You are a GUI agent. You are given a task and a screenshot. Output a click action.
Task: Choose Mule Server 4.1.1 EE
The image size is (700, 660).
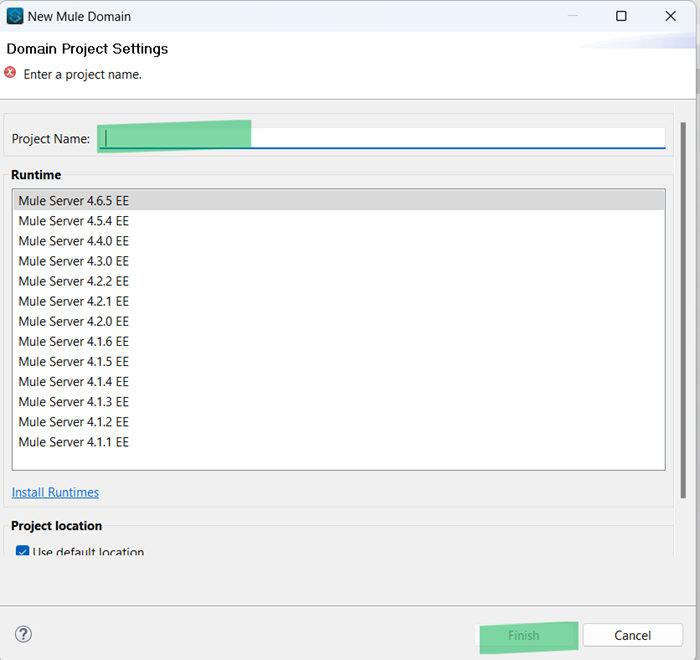74,442
